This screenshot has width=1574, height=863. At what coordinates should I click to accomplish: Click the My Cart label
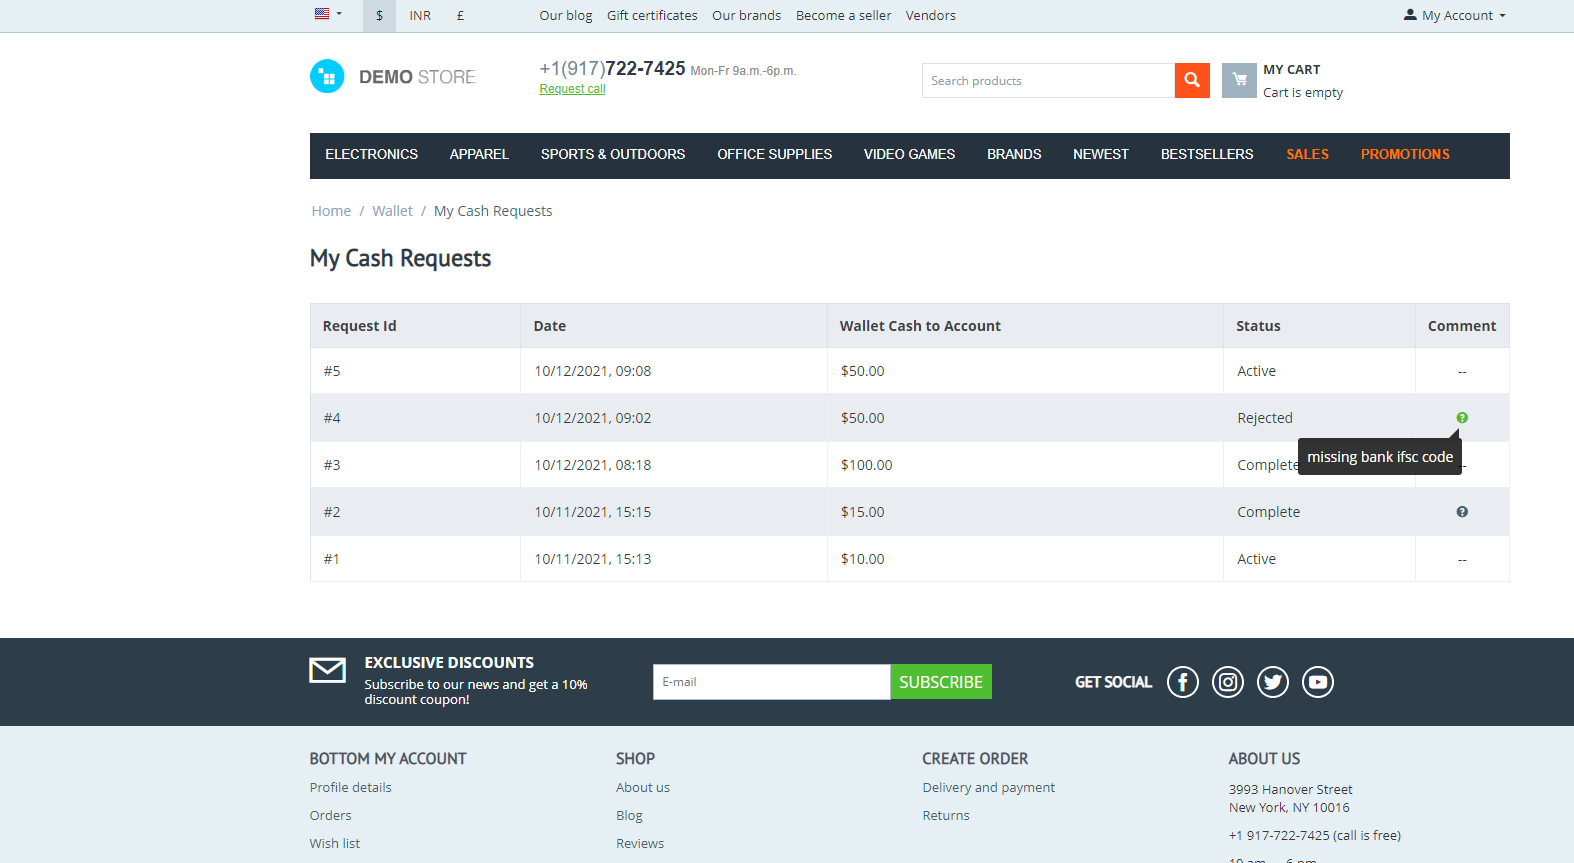[1292, 70]
